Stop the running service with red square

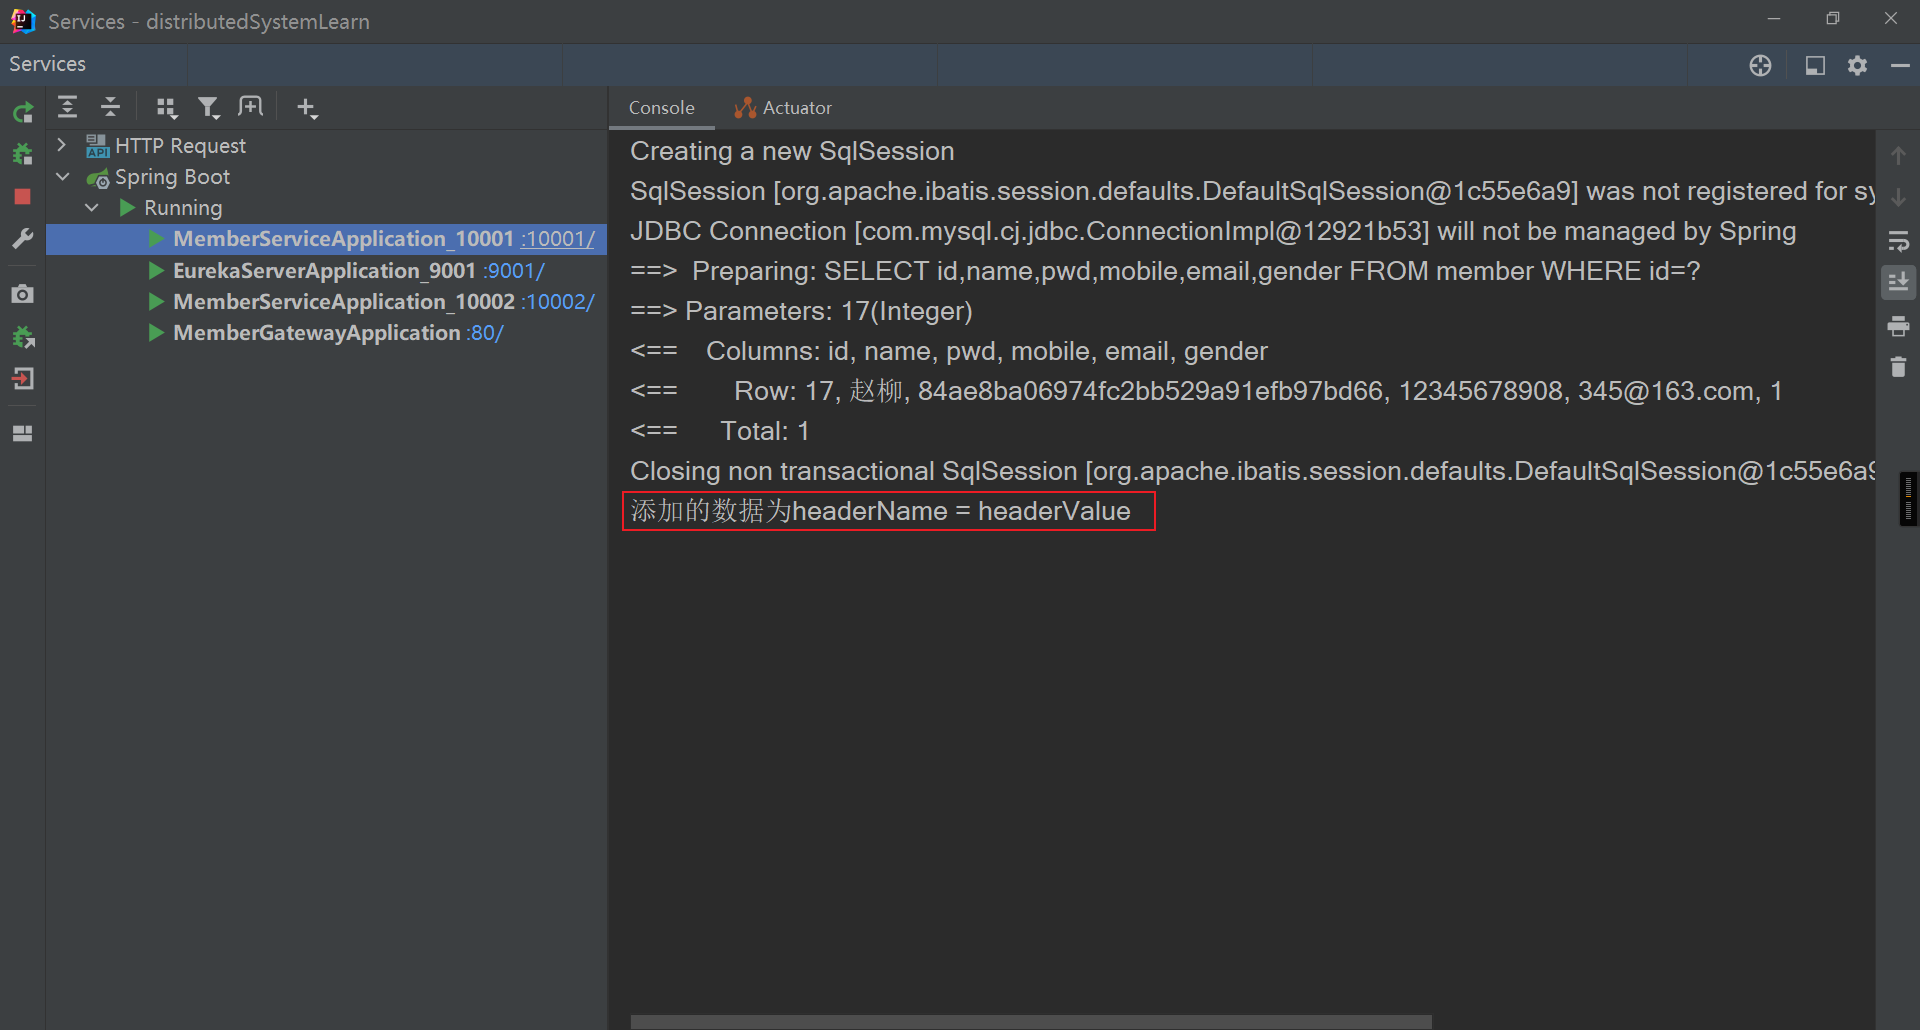(22, 197)
